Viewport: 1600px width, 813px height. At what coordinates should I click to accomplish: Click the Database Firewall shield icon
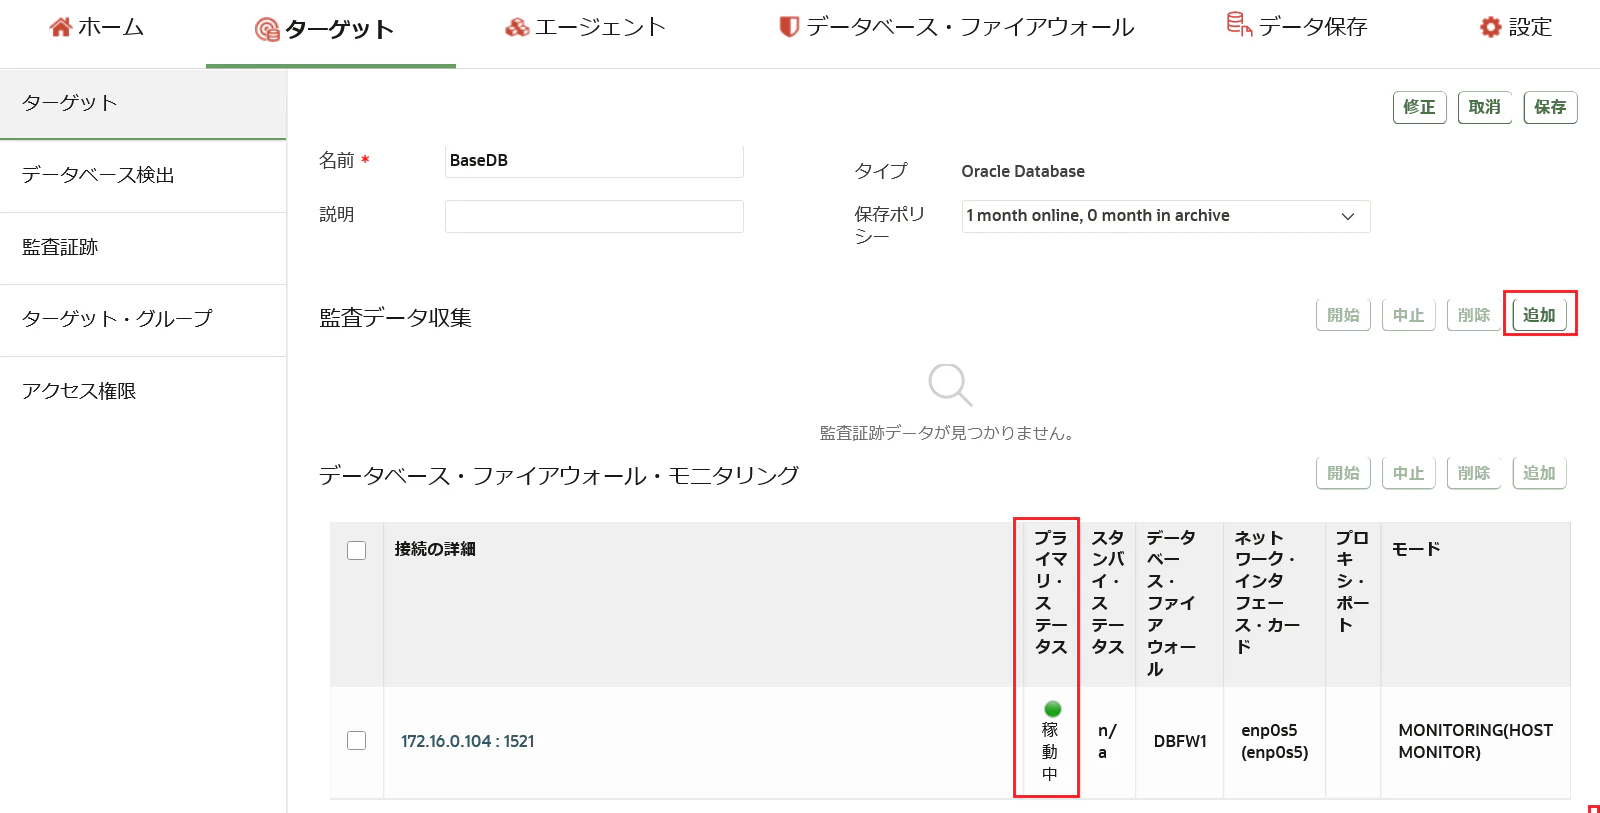pos(789,27)
